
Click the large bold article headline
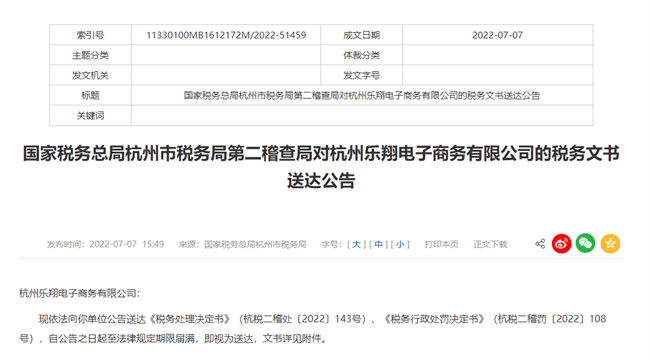[321, 167]
